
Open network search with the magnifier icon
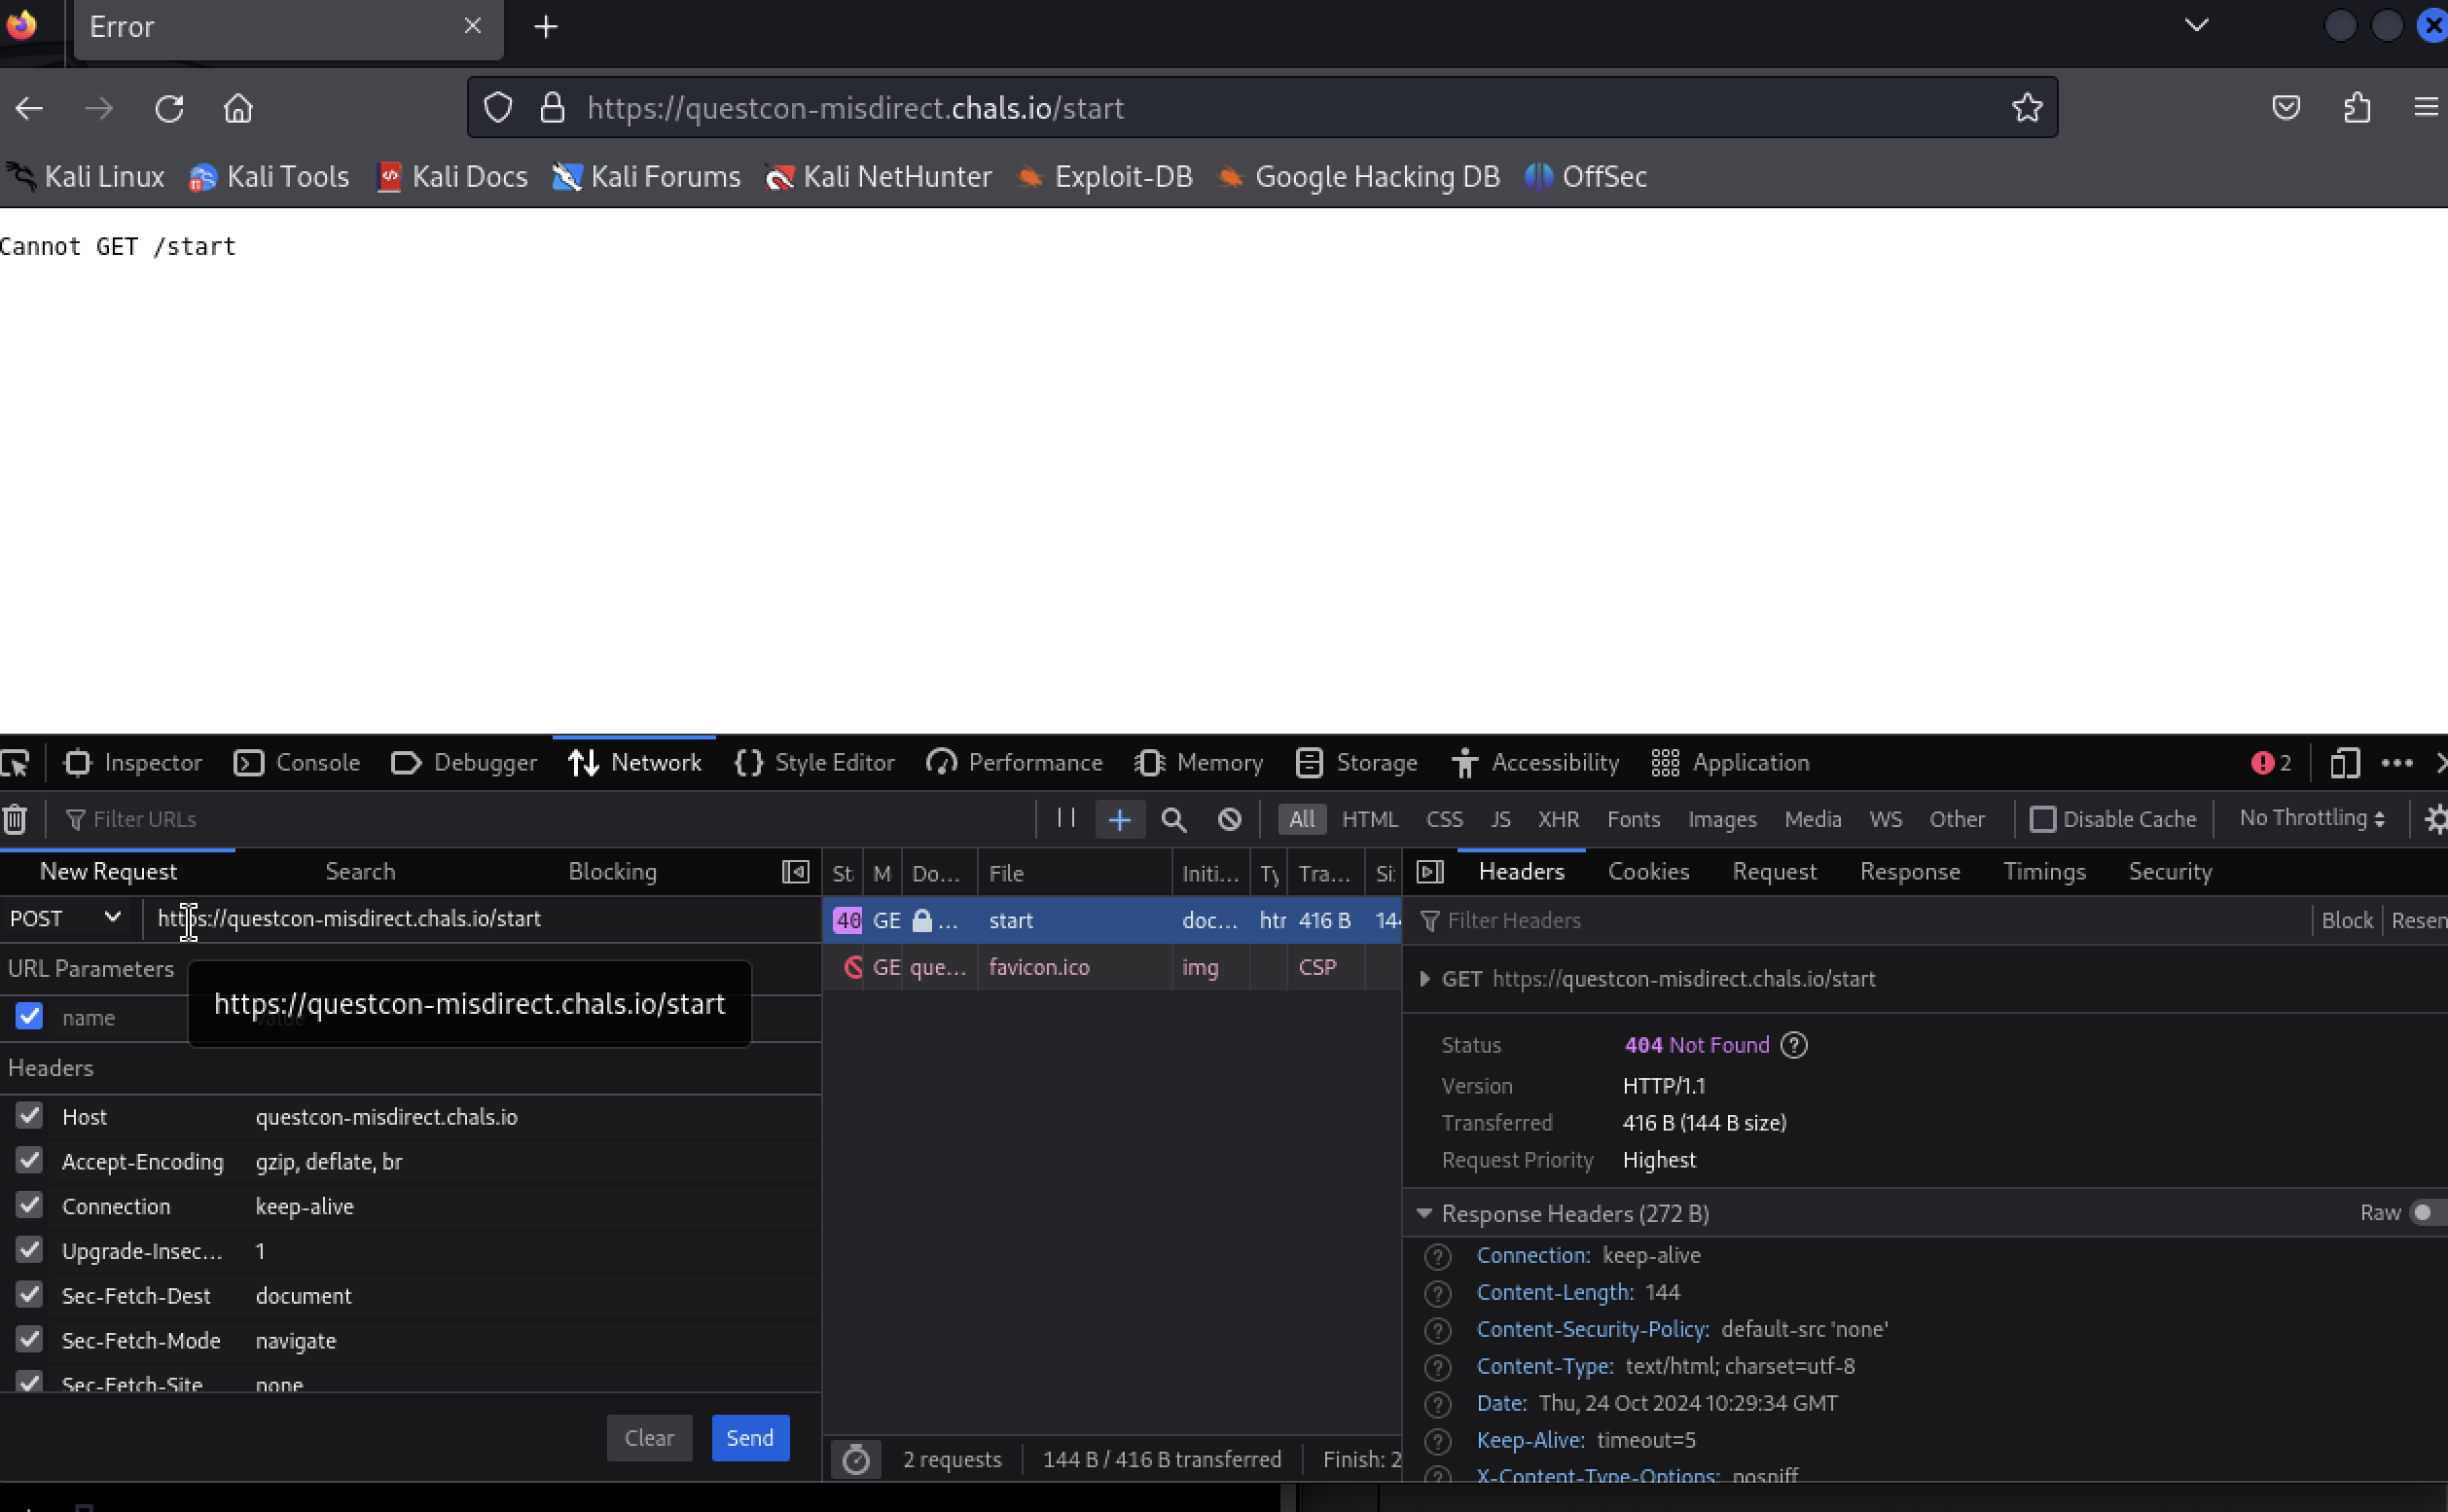1173,819
